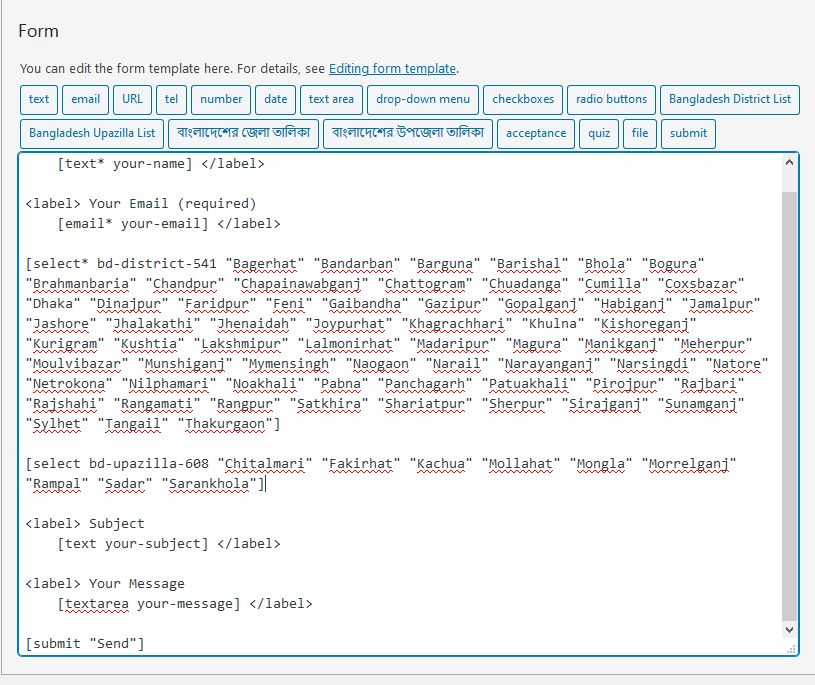Click "Rajshahi" in the district list

pyautogui.click(x=65, y=404)
